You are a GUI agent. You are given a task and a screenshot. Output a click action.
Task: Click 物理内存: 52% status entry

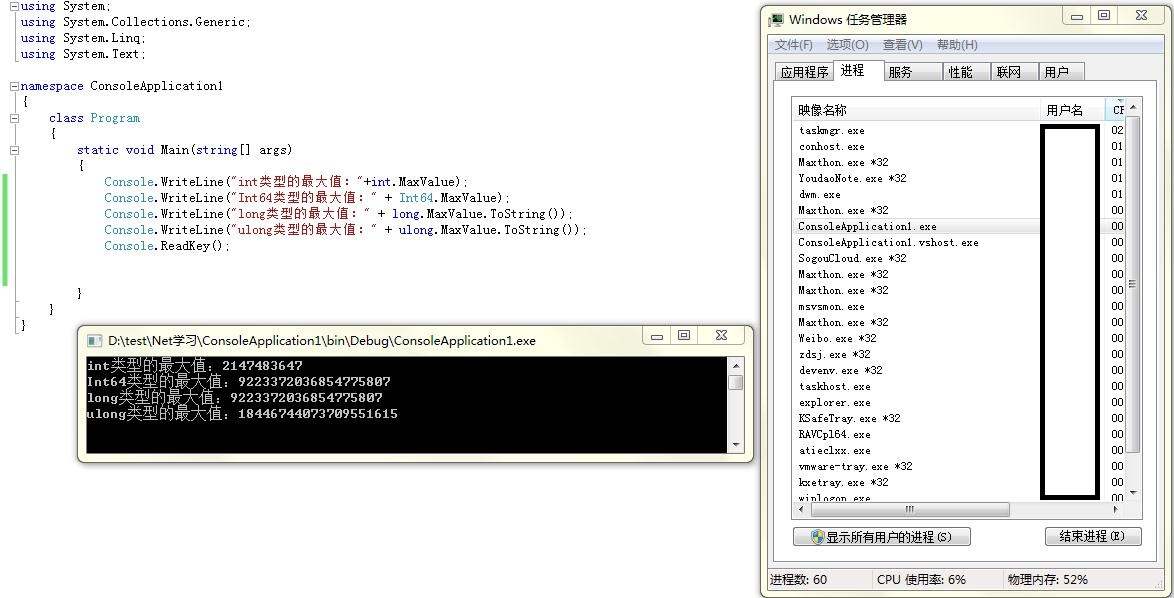(1047, 579)
